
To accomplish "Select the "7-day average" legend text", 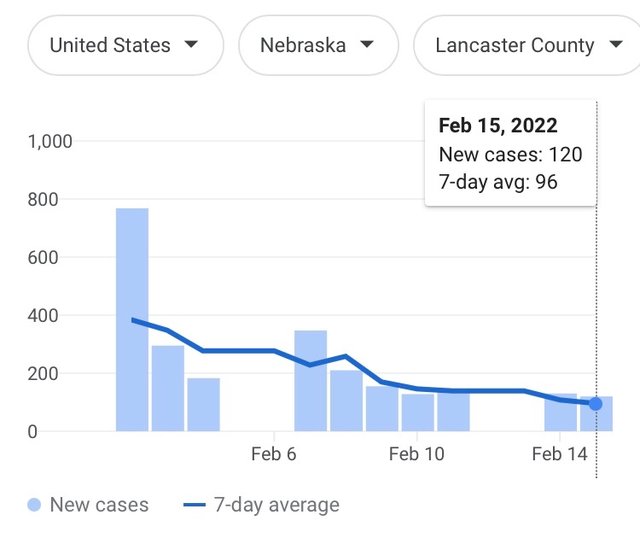I will 277,505.
